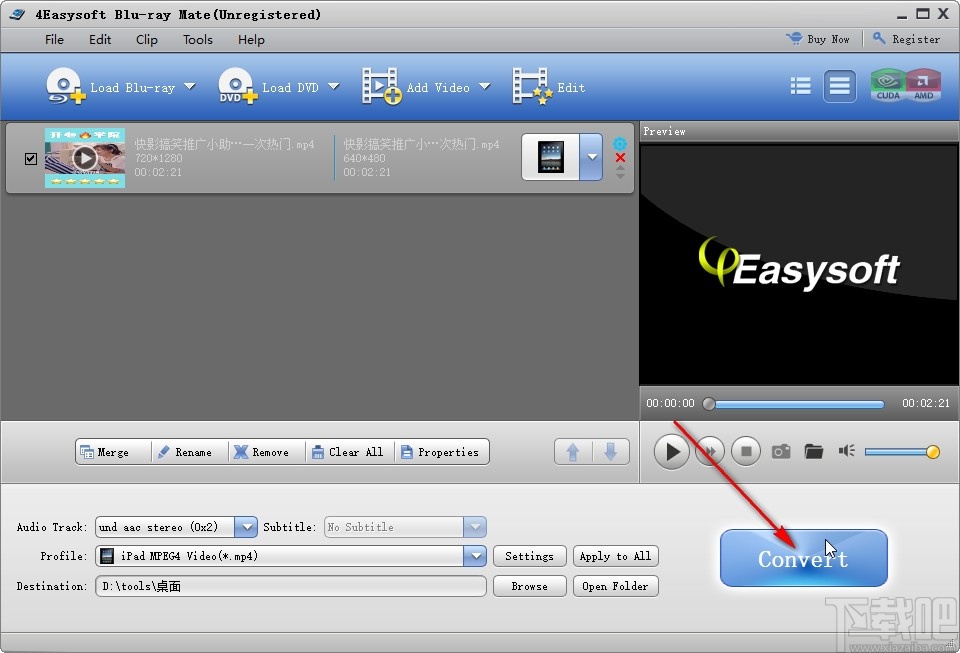Open the Clip menu
960x653 pixels.
click(x=146, y=40)
